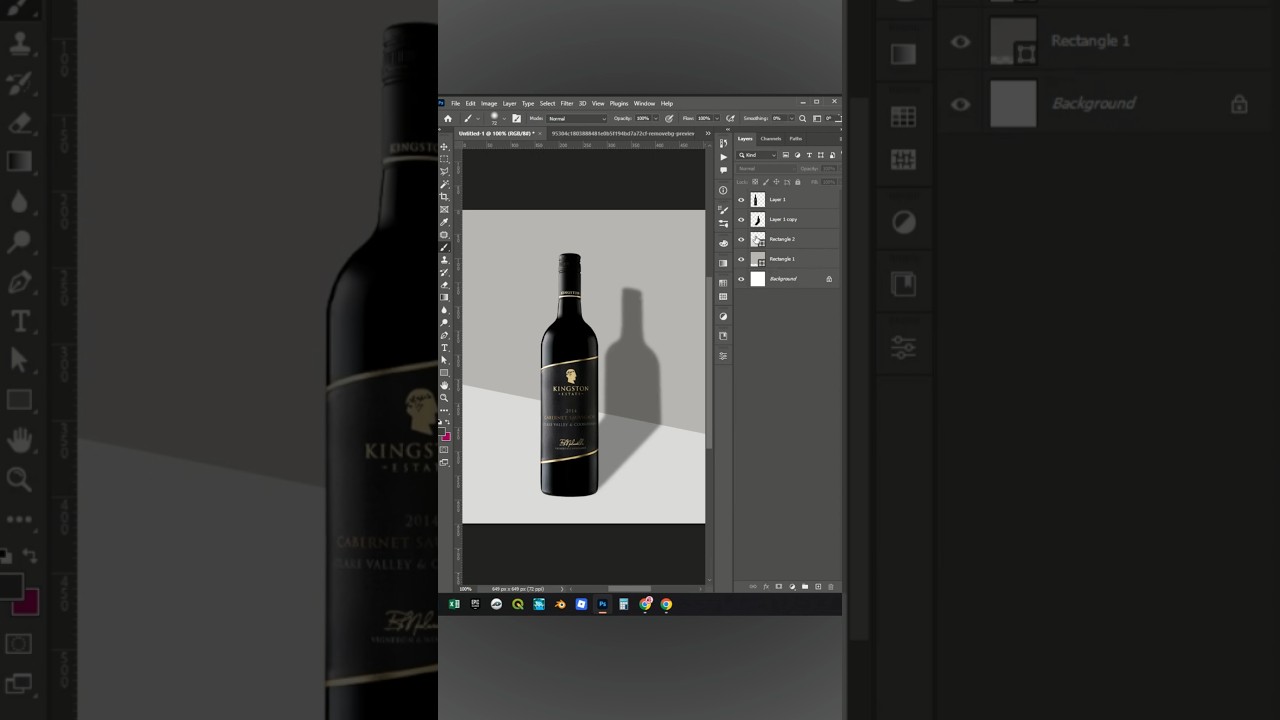The height and width of the screenshot is (720, 1280).
Task: Select the History Brush tool
Action: (445, 272)
